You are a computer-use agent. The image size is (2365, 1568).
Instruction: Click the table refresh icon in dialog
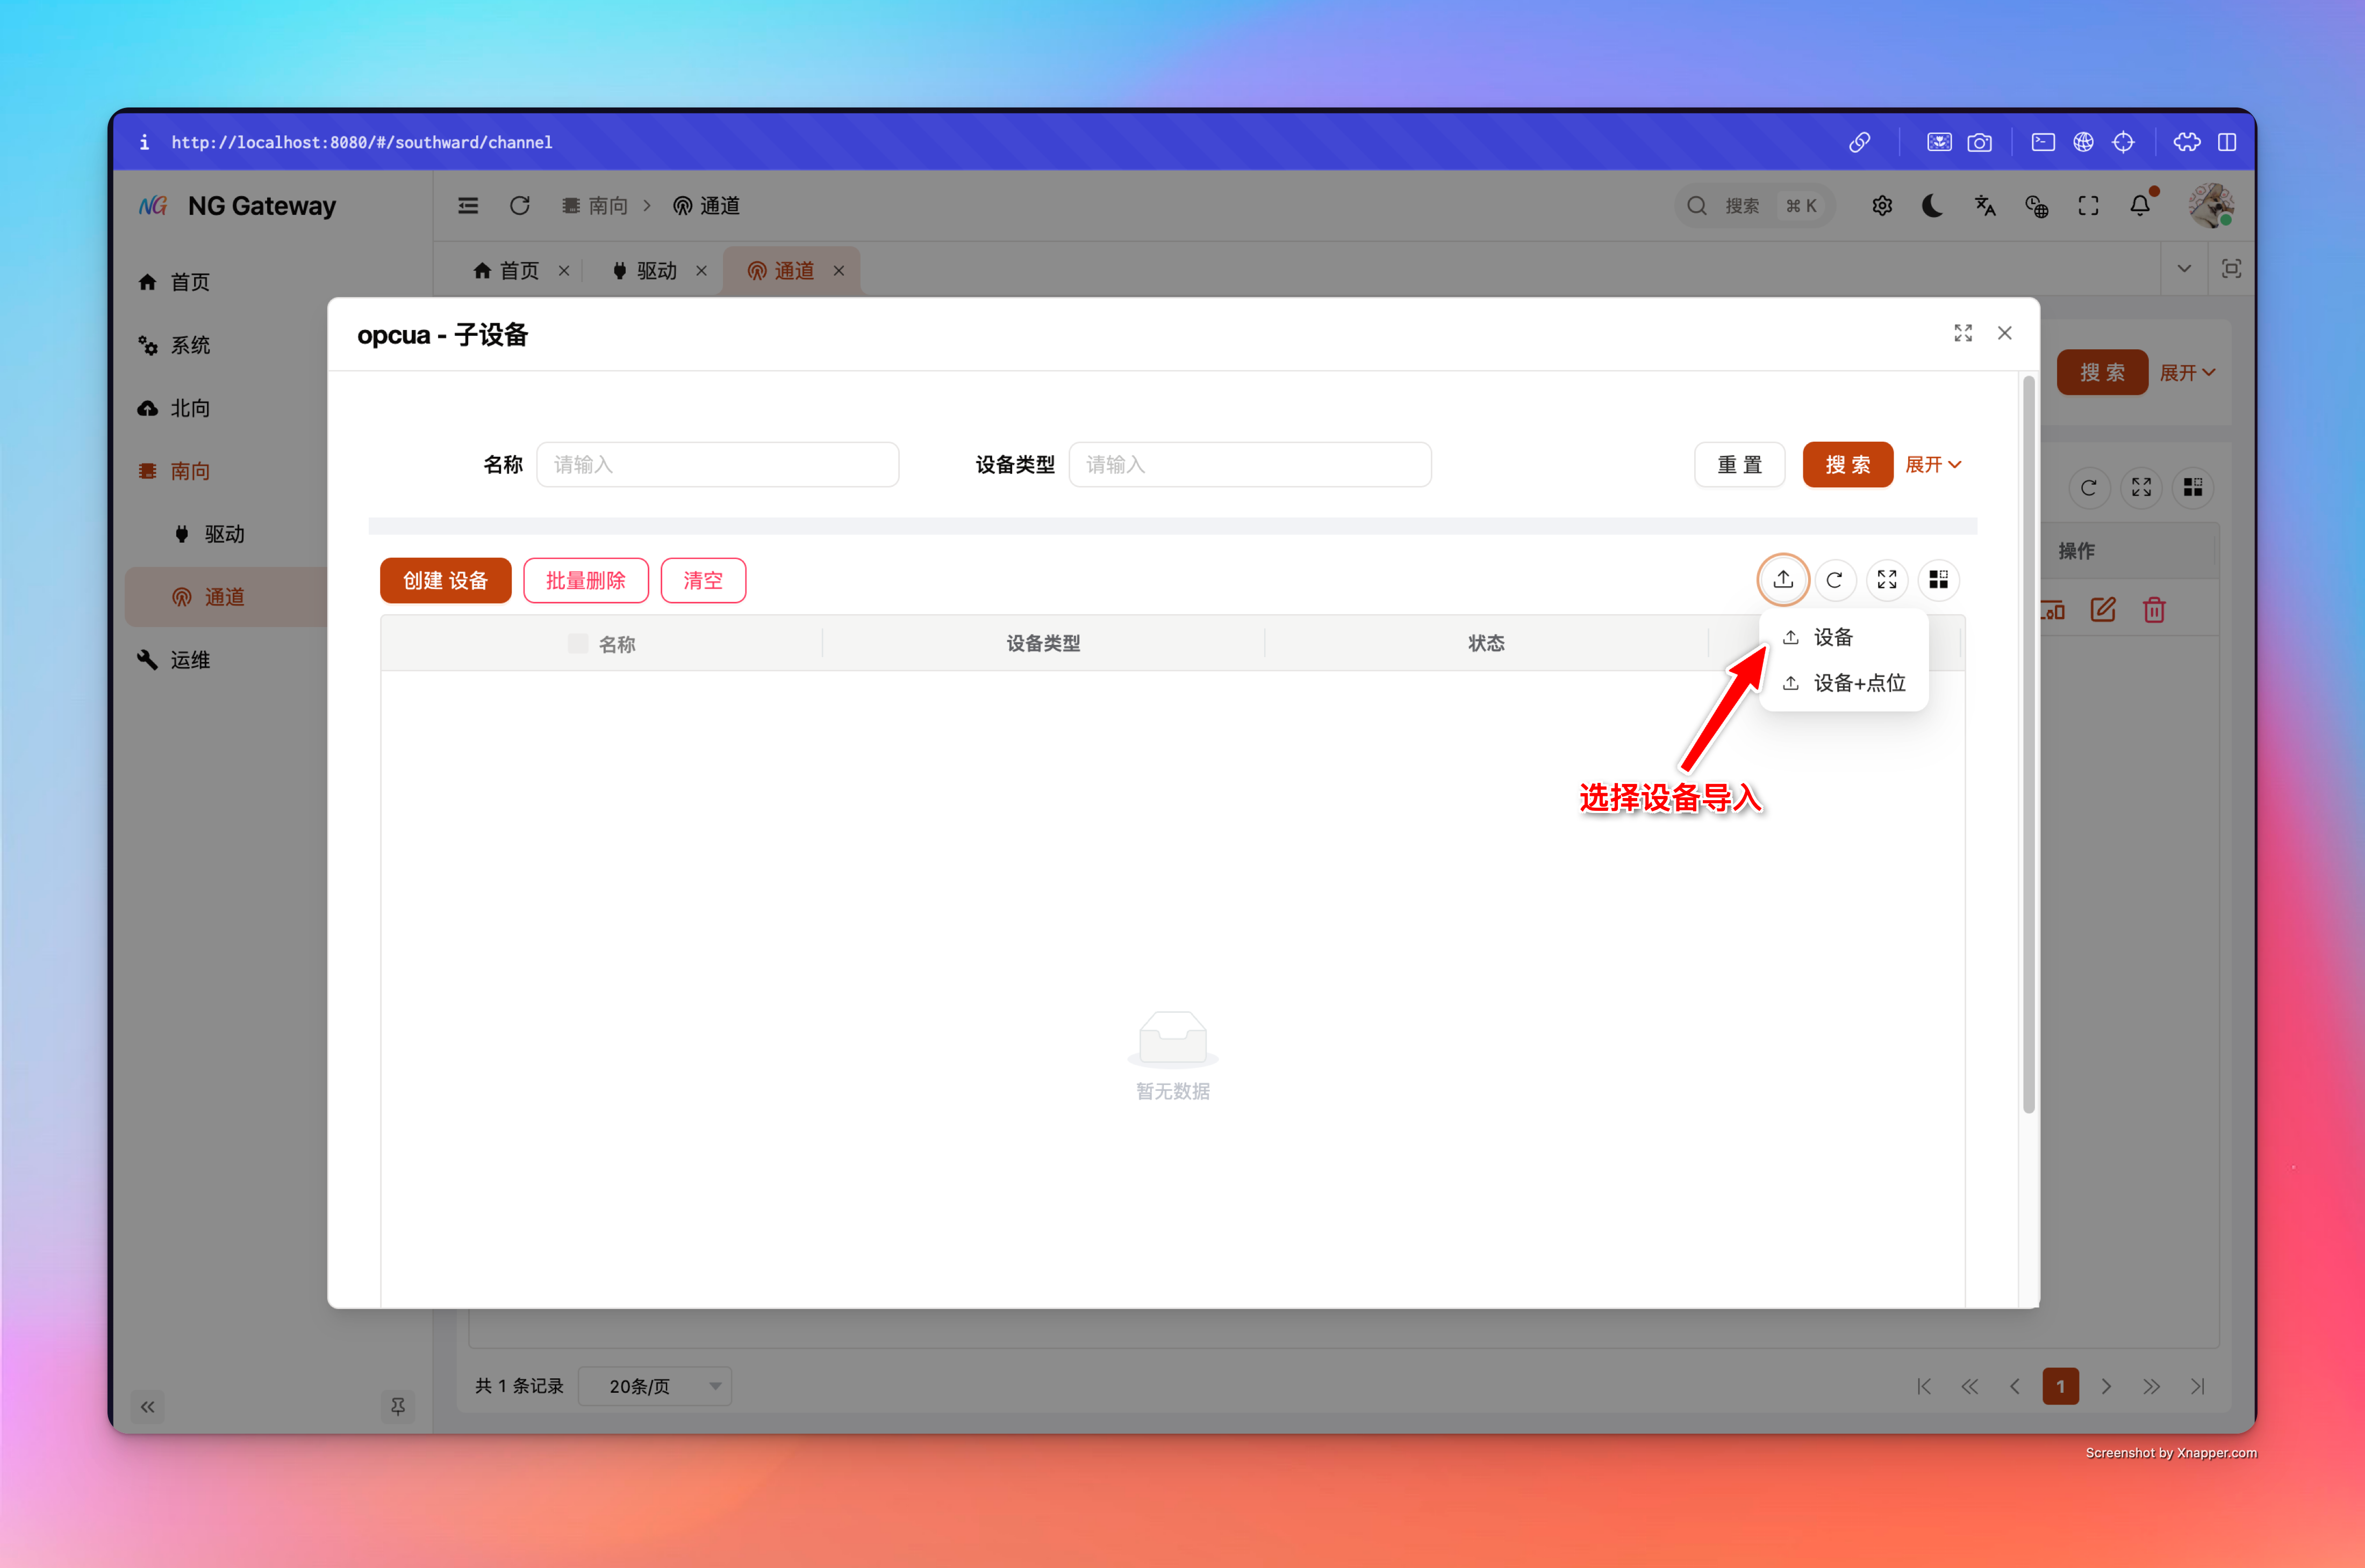pyautogui.click(x=1834, y=580)
